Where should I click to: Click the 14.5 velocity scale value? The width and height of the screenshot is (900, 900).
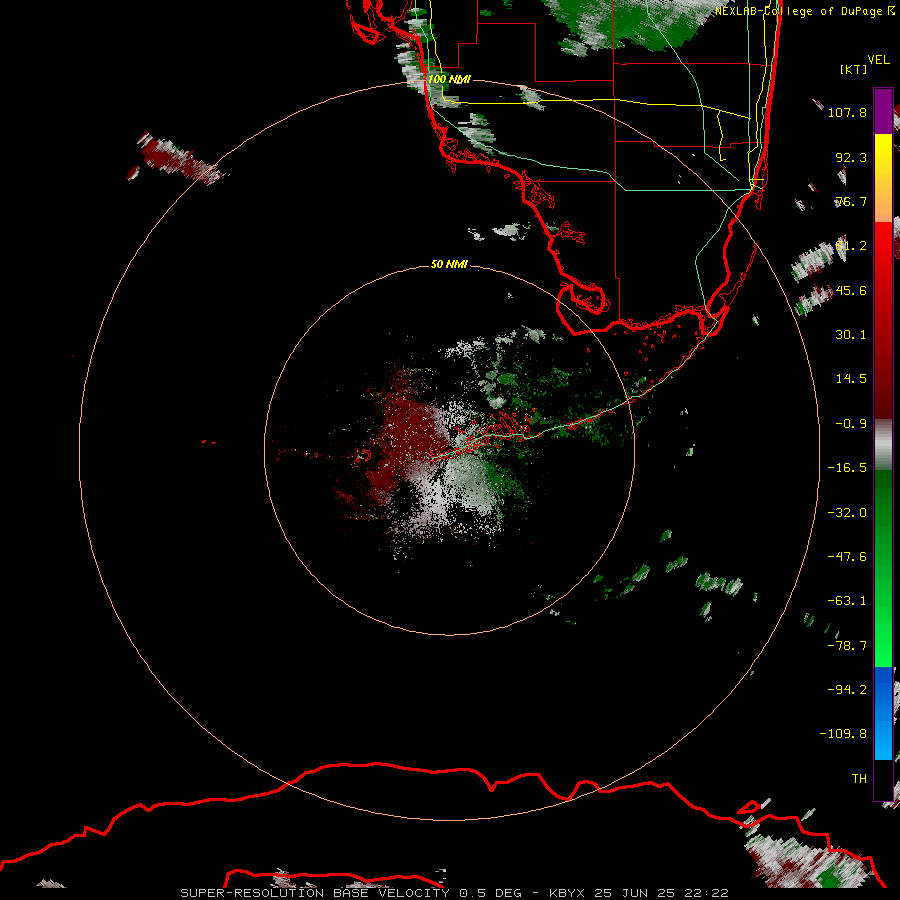click(851, 379)
